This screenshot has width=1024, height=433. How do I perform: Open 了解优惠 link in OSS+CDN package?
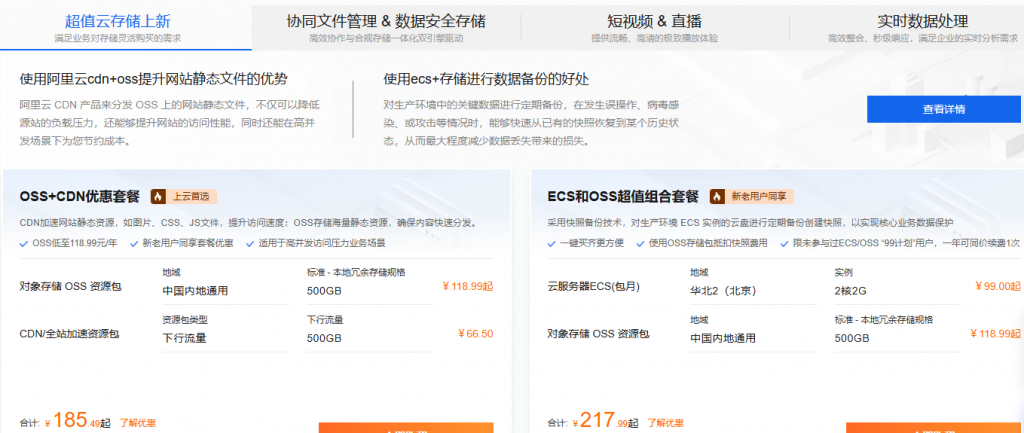138,423
